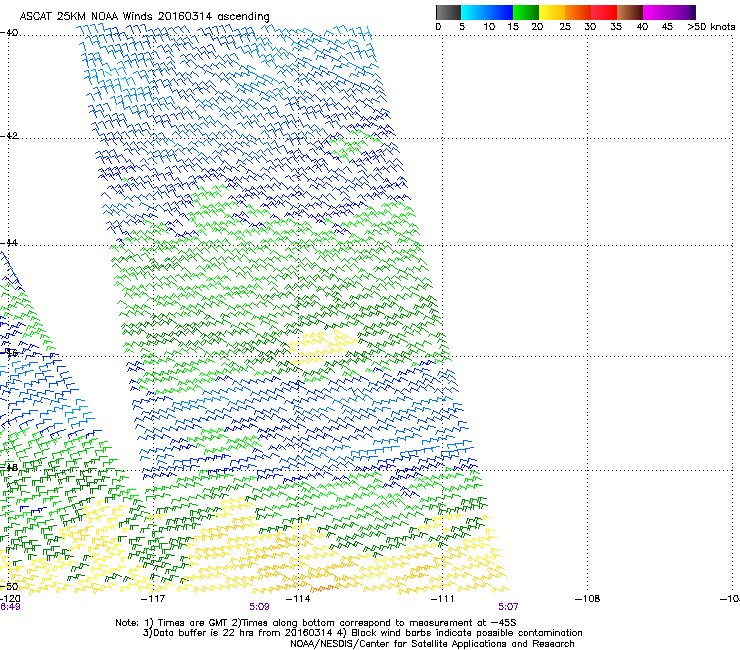Image resolution: width=740 pixels, height=650 pixels.
Task: Click the '35' label under the color scale
Action: [616, 26]
